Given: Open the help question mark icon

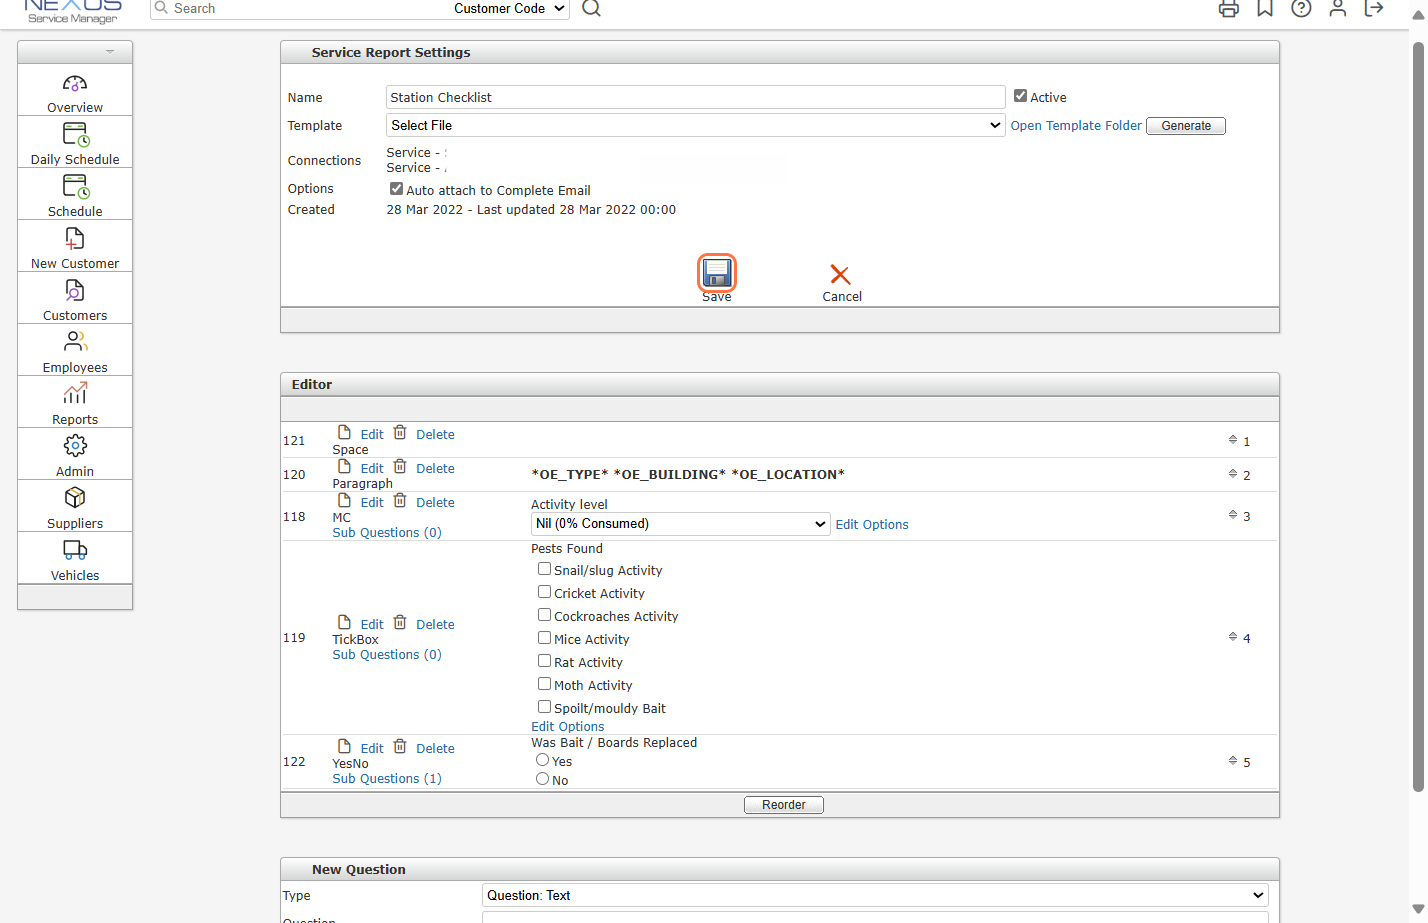Looking at the screenshot, I should pyautogui.click(x=1301, y=8).
